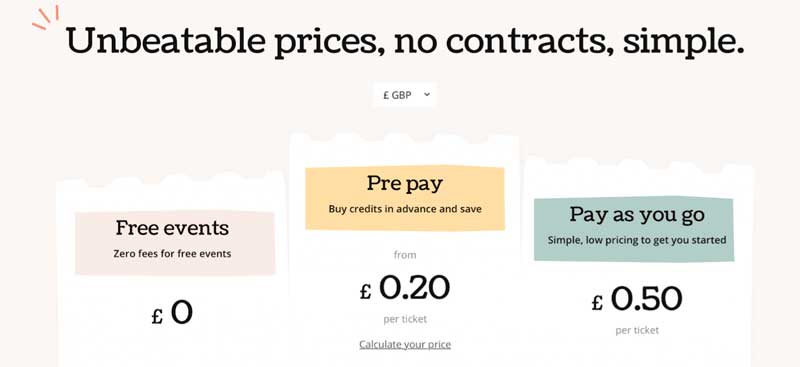
Task: Click the Calculate your price link
Action: (x=405, y=345)
